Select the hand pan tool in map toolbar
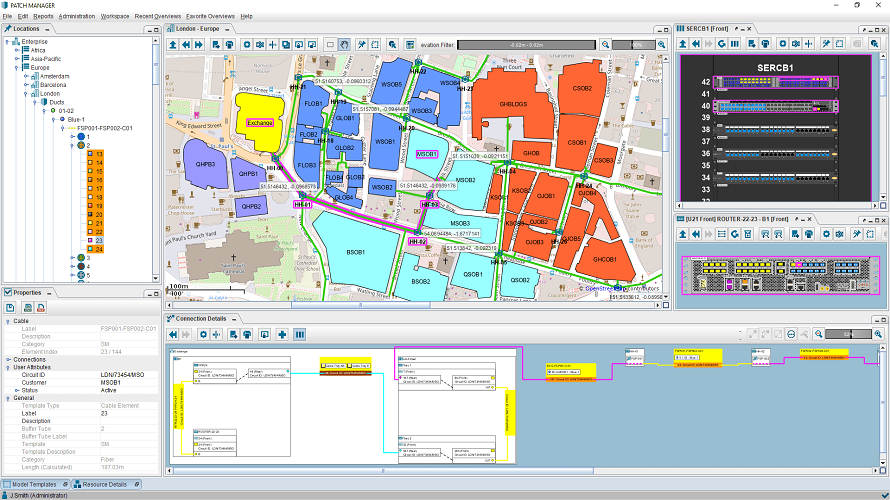Viewport: 890px width, 500px height. (344, 45)
